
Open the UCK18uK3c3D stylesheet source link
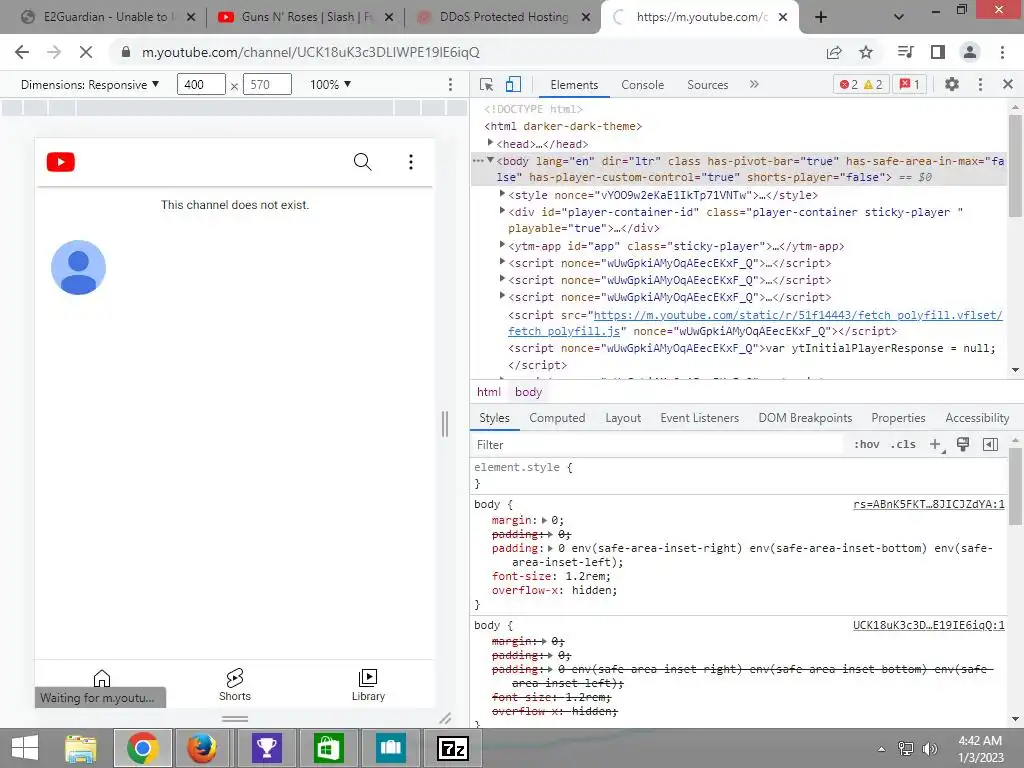pos(929,625)
